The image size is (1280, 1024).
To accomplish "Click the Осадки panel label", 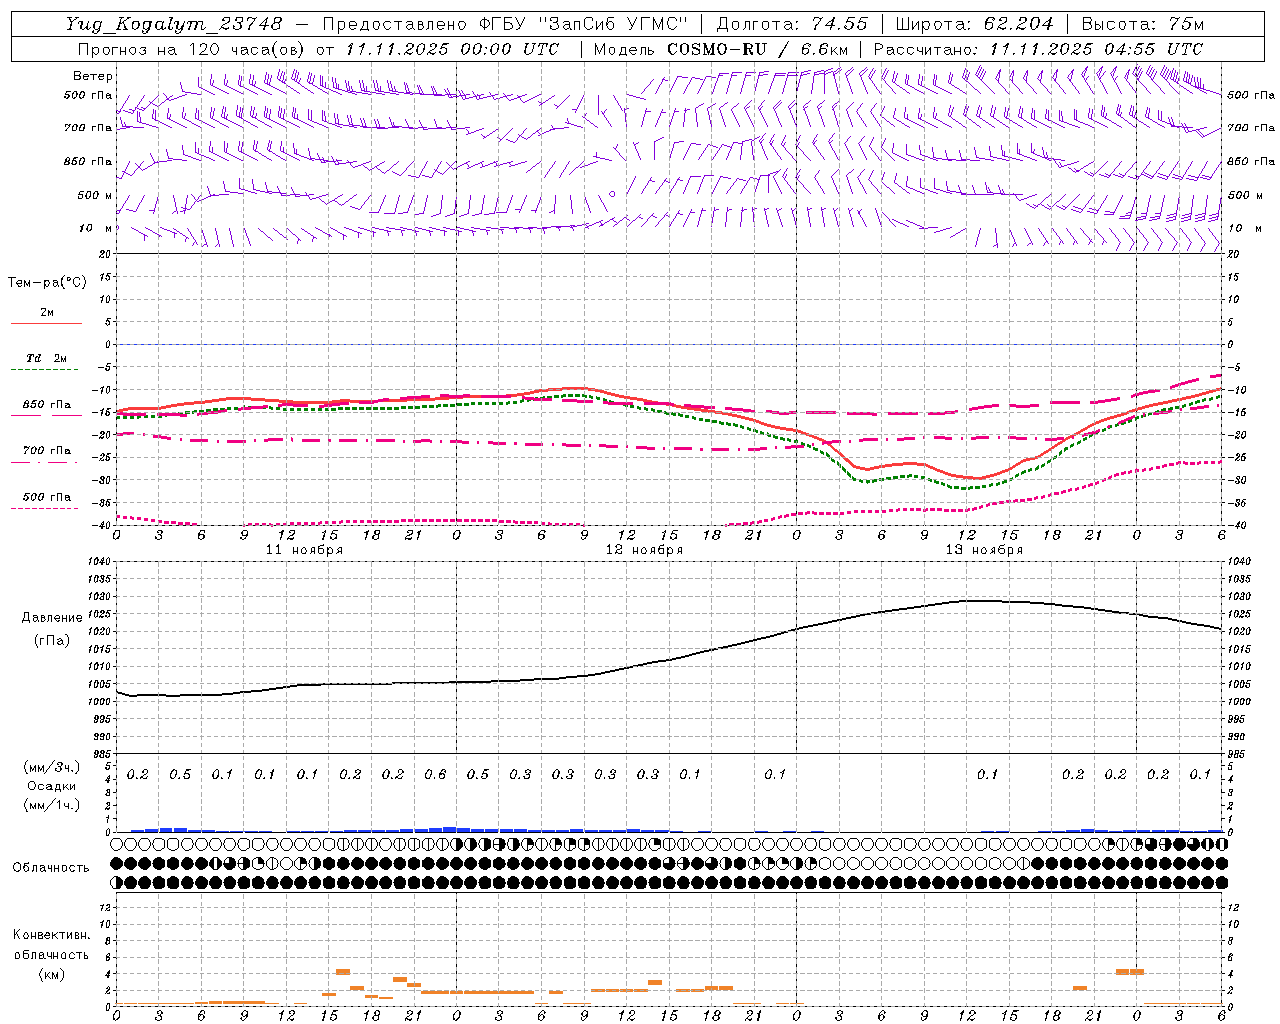I will (x=52, y=786).
